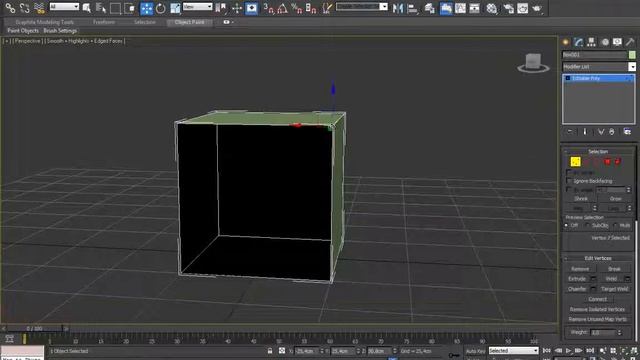Image resolution: width=640 pixels, height=360 pixels.
Task: Open Curve Editor icon
Action: click(x=460, y=8)
